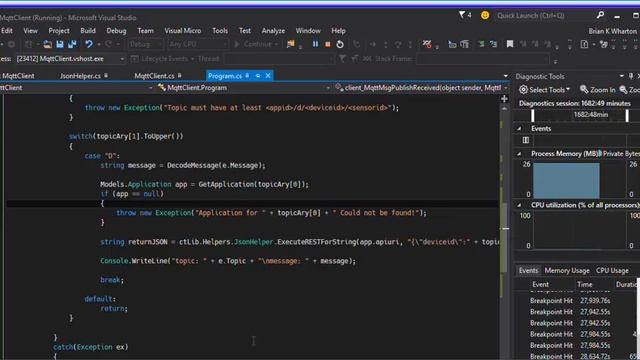Open Diagnostic Tools window position dropdown
The height and width of the screenshot is (360, 640).
click(622, 76)
